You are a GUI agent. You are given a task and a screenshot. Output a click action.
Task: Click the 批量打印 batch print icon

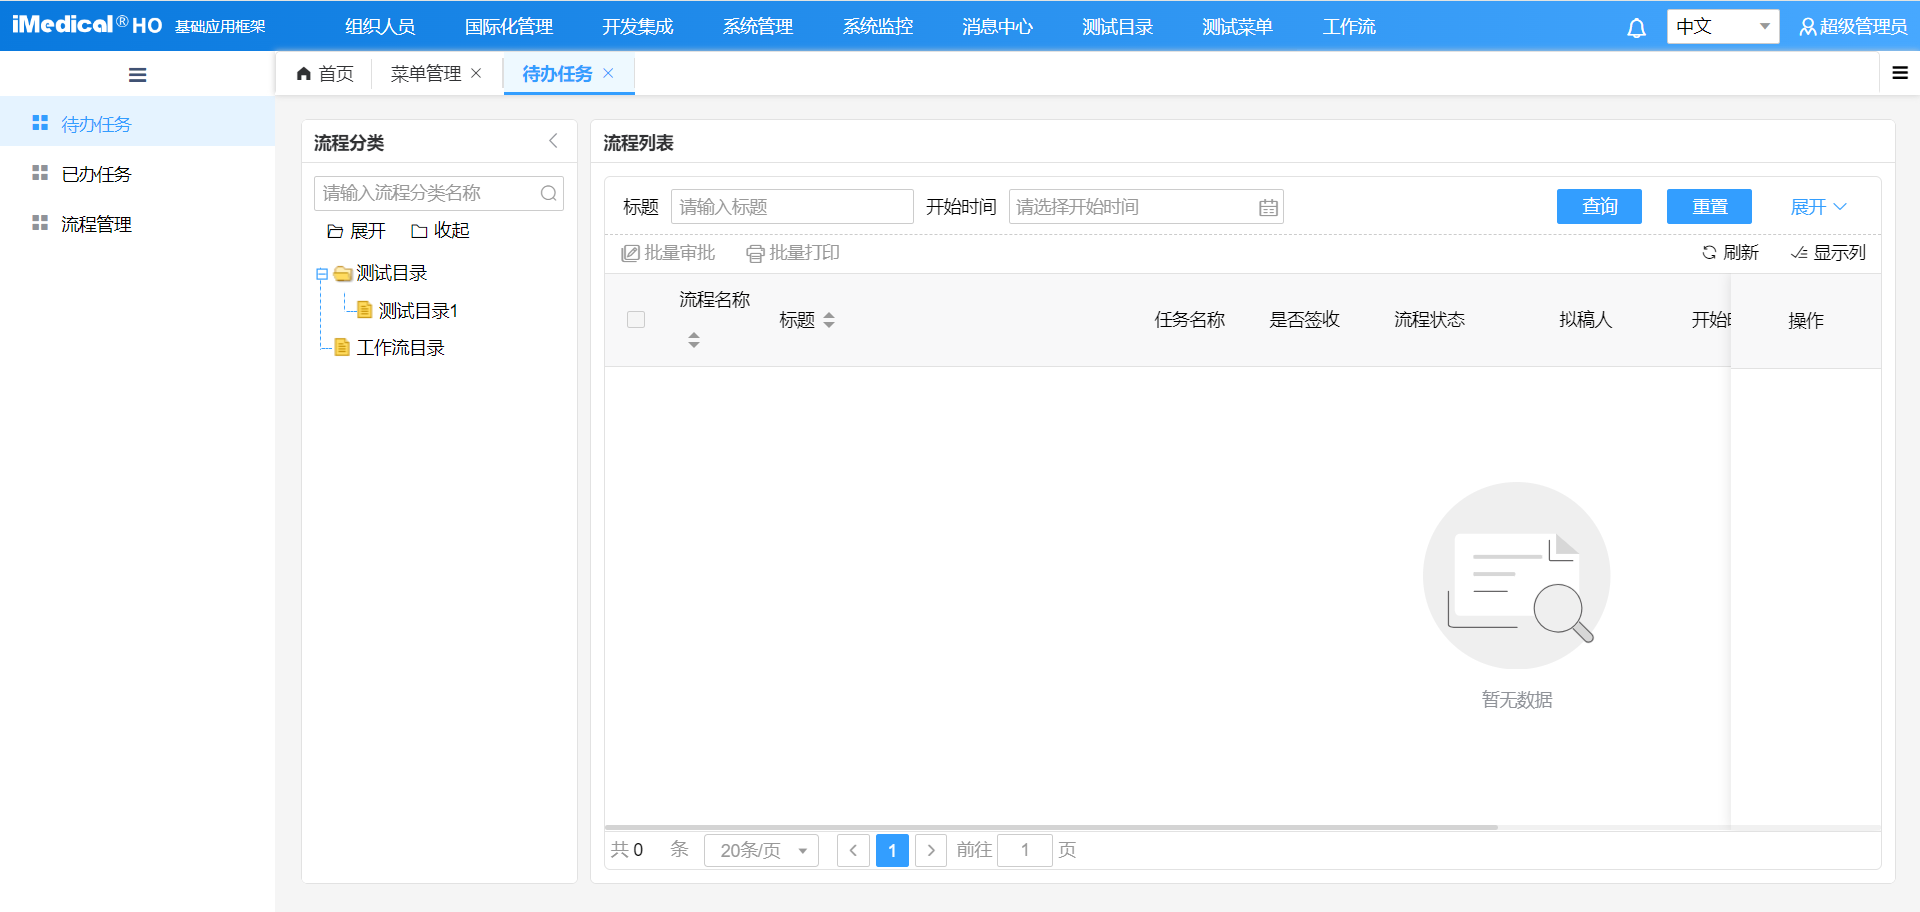pos(755,254)
